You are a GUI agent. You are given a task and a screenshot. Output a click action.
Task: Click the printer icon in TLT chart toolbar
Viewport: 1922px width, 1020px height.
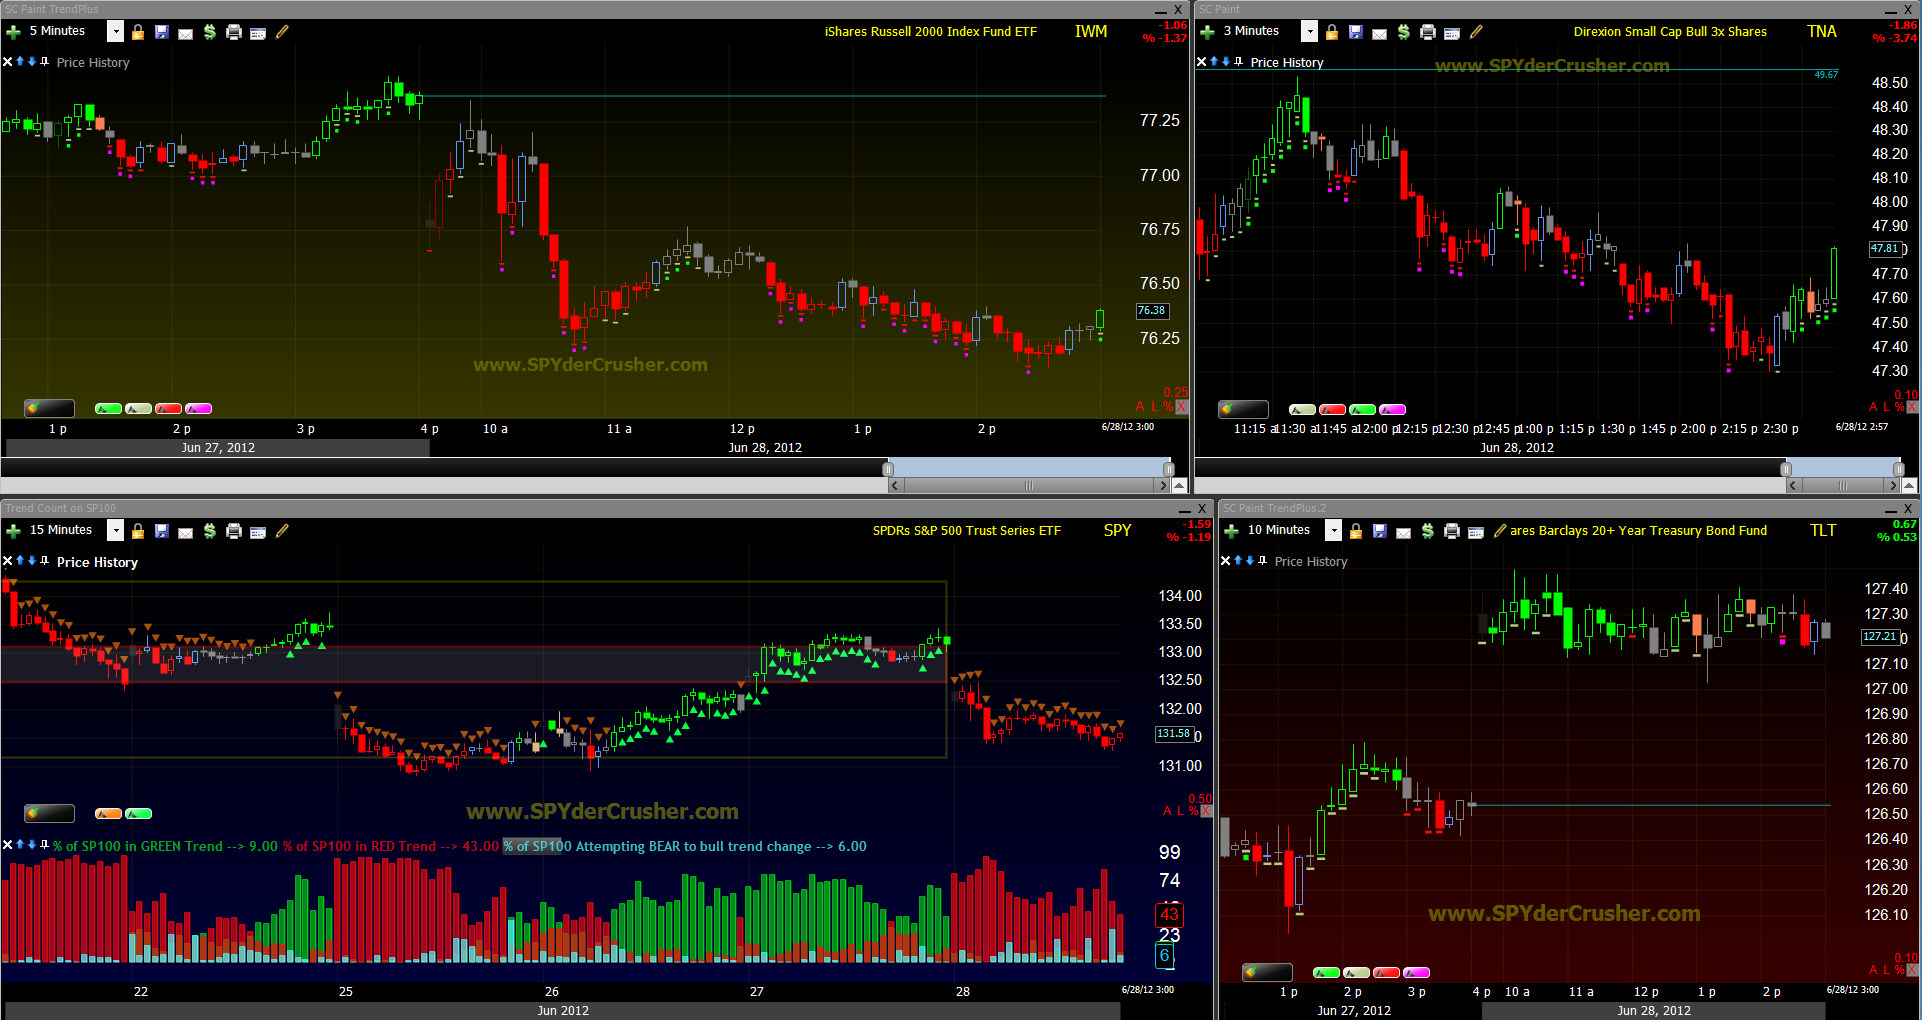coord(1452,531)
